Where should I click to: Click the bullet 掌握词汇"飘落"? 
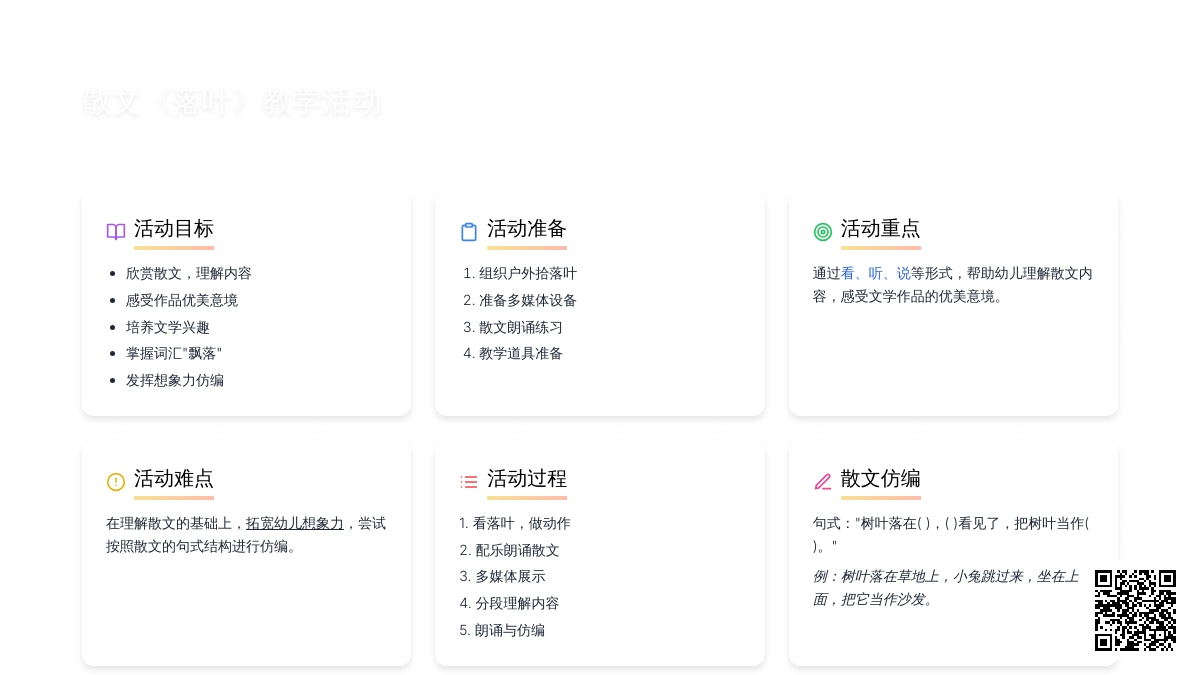point(174,353)
